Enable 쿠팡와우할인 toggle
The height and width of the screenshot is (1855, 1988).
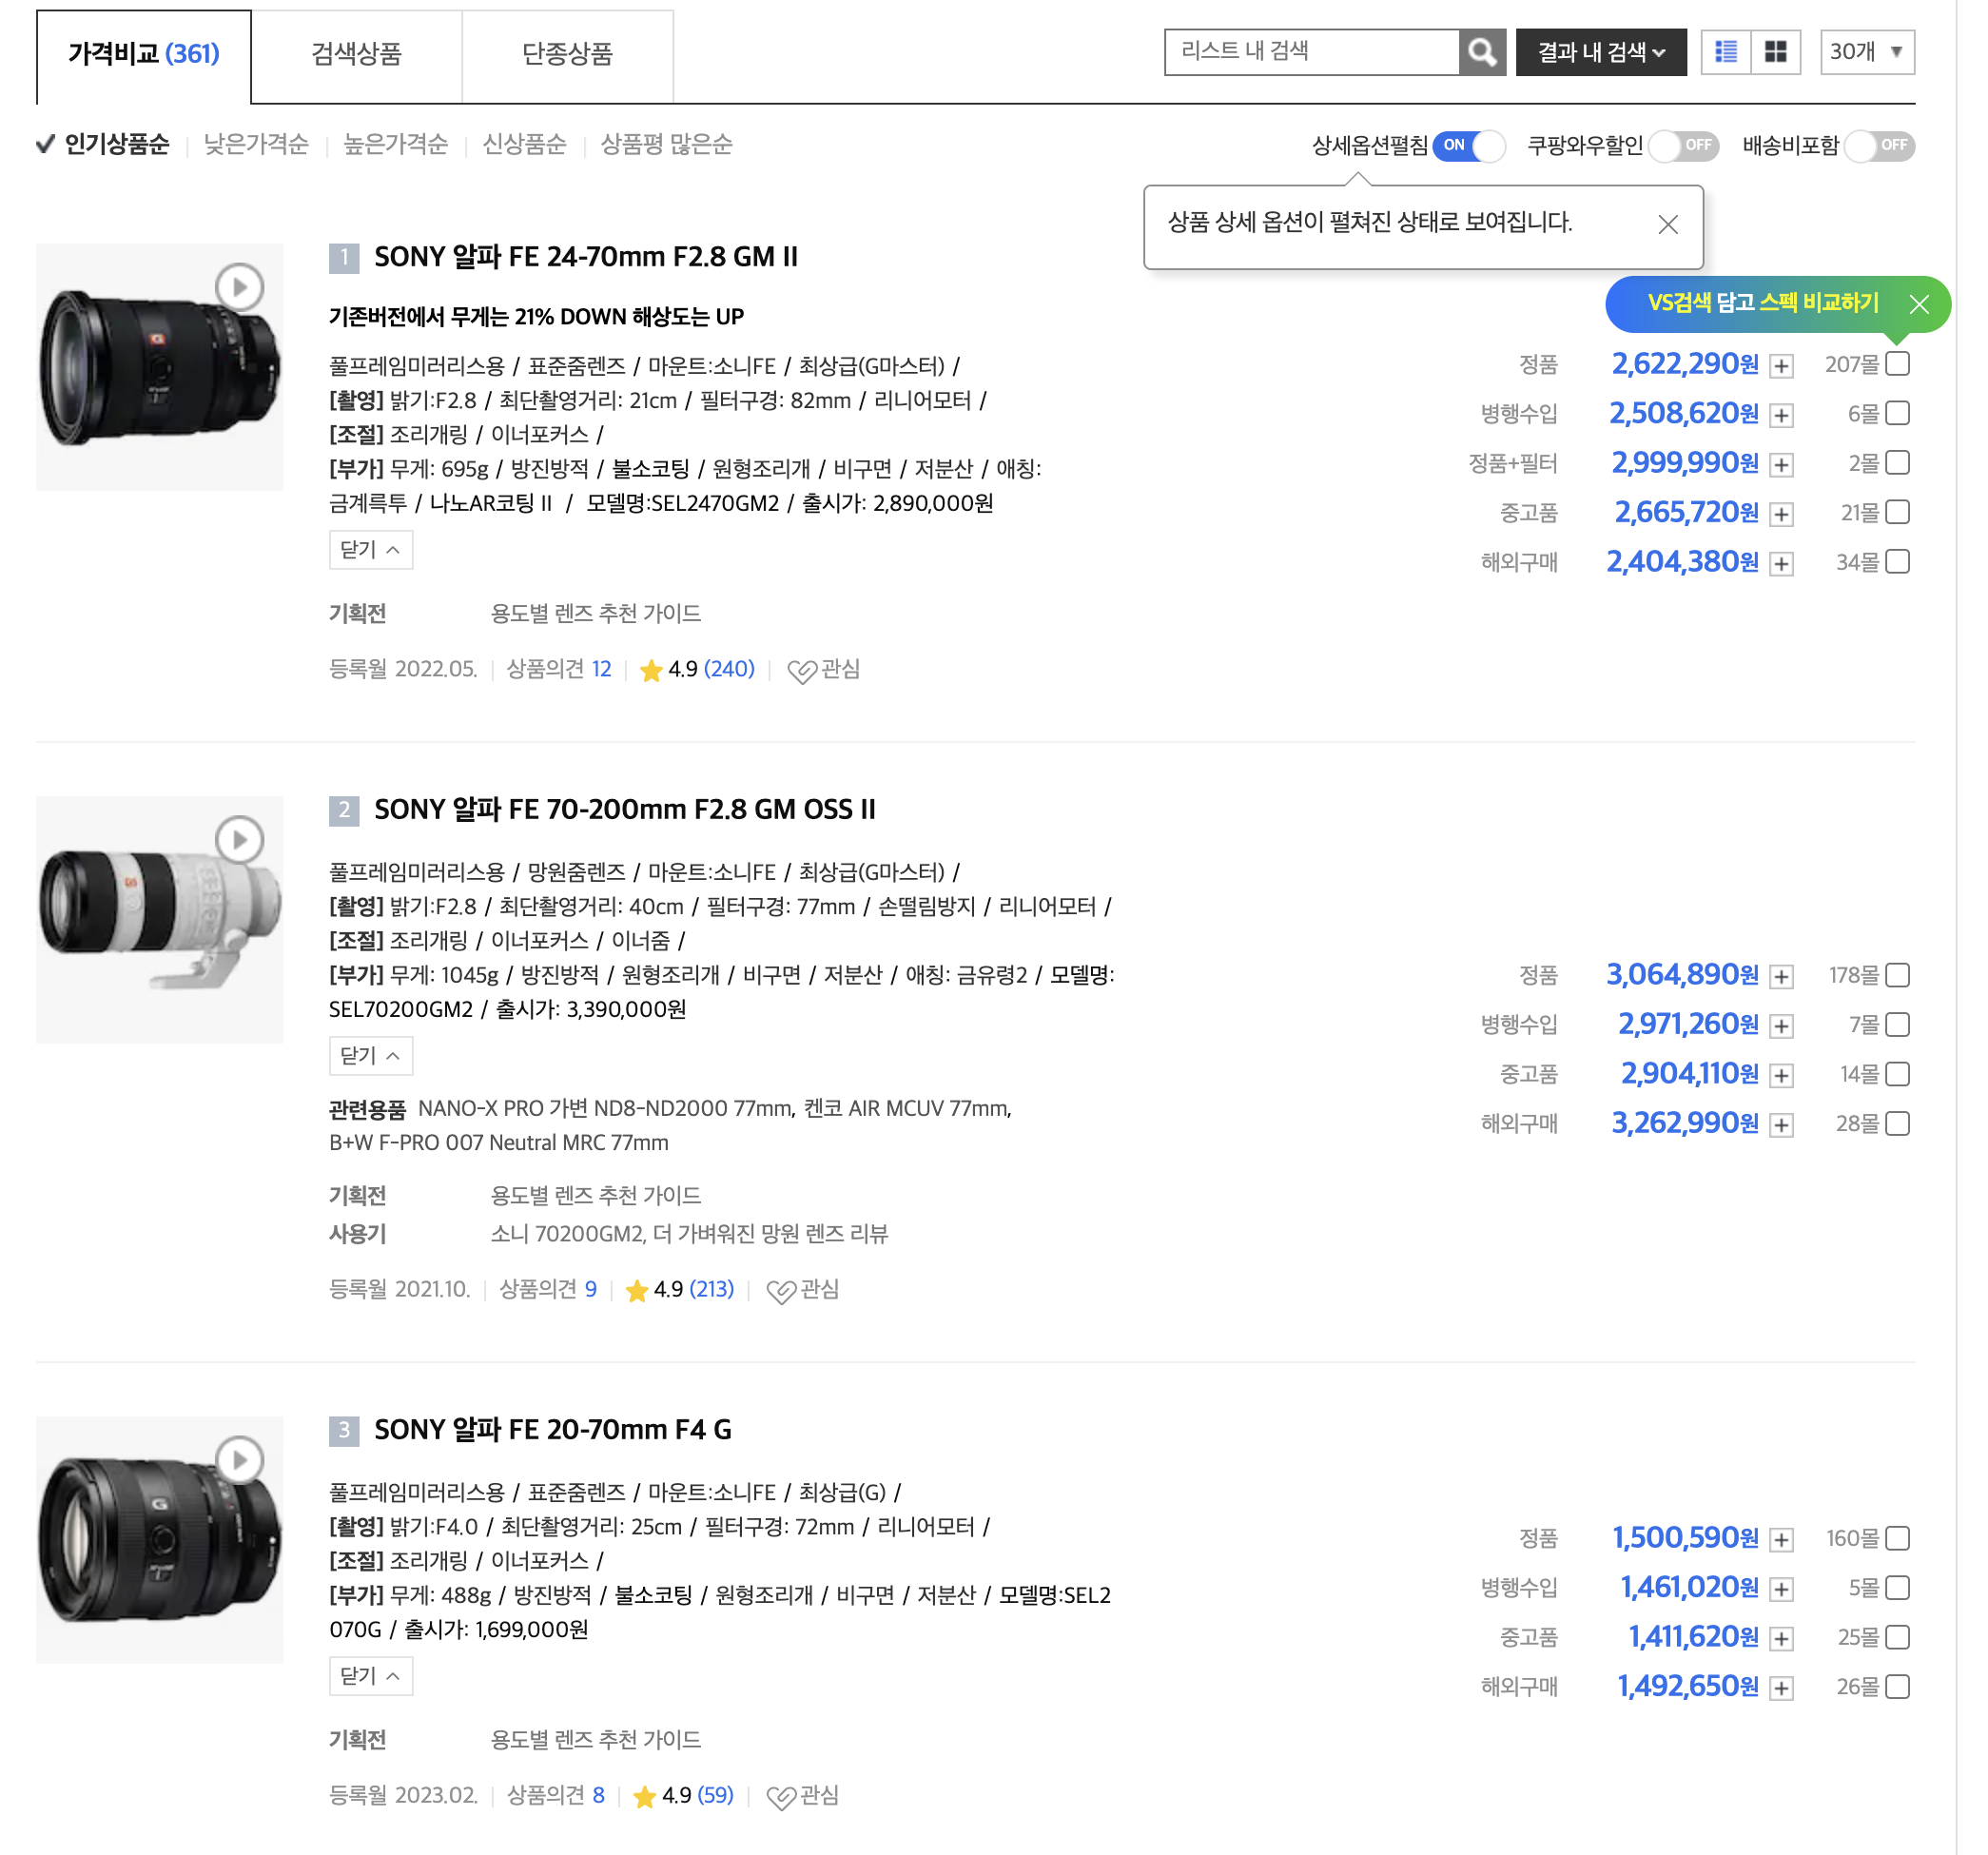tap(1684, 146)
